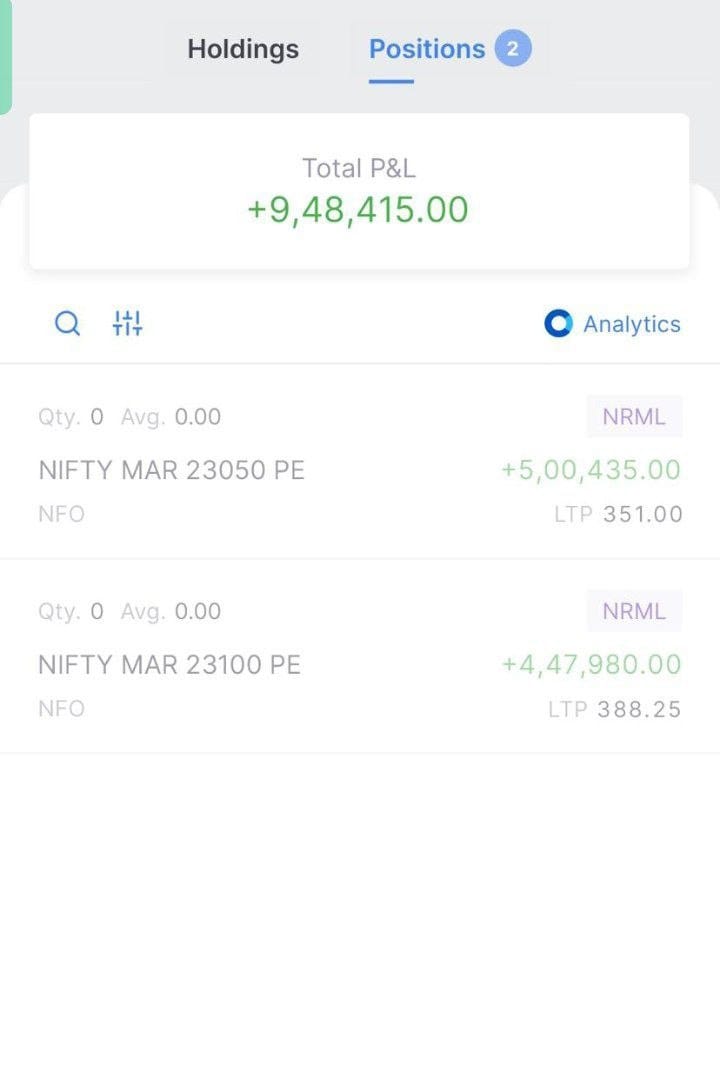Click the Analytics donut icon
The image size is (720, 1070).
558,324
